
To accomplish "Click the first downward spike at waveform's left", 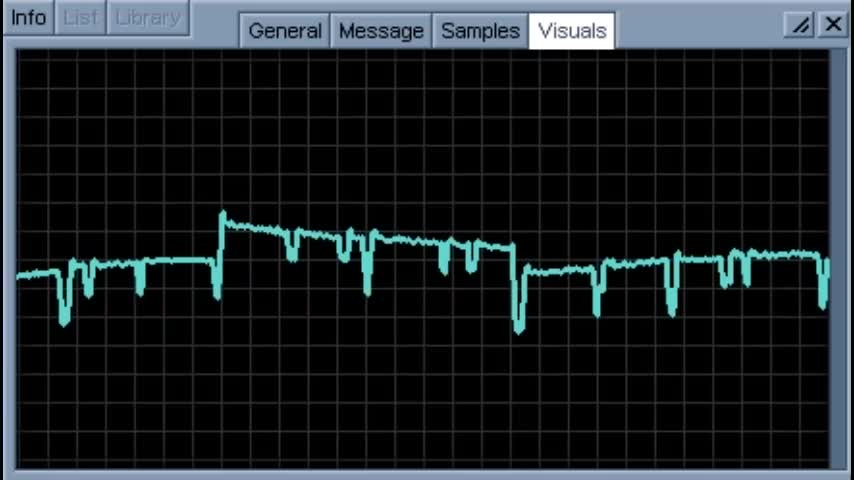I will tap(65, 318).
